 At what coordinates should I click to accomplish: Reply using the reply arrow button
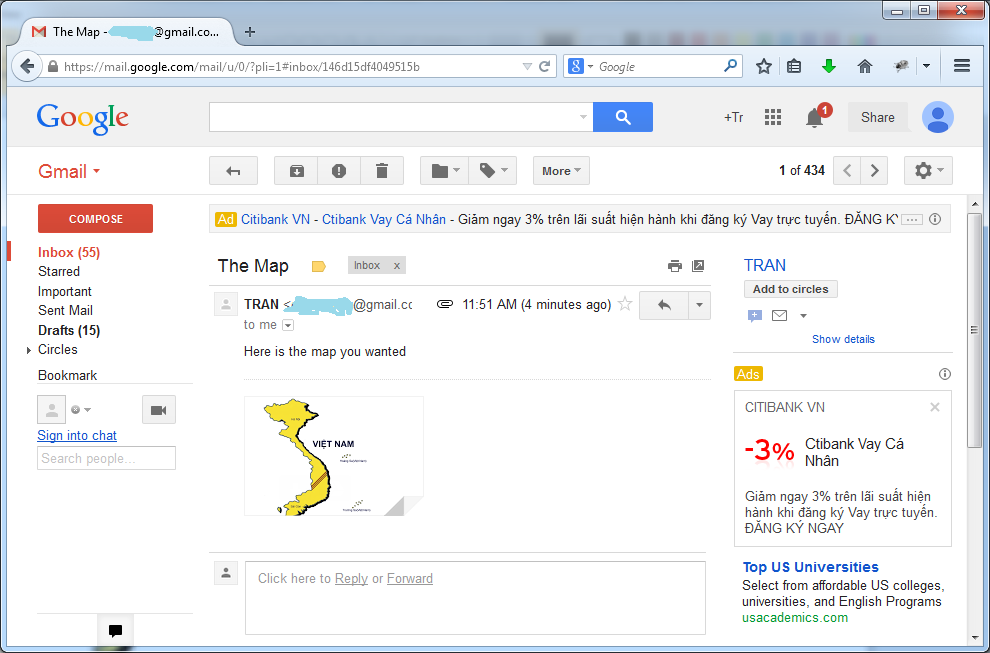[x=664, y=305]
